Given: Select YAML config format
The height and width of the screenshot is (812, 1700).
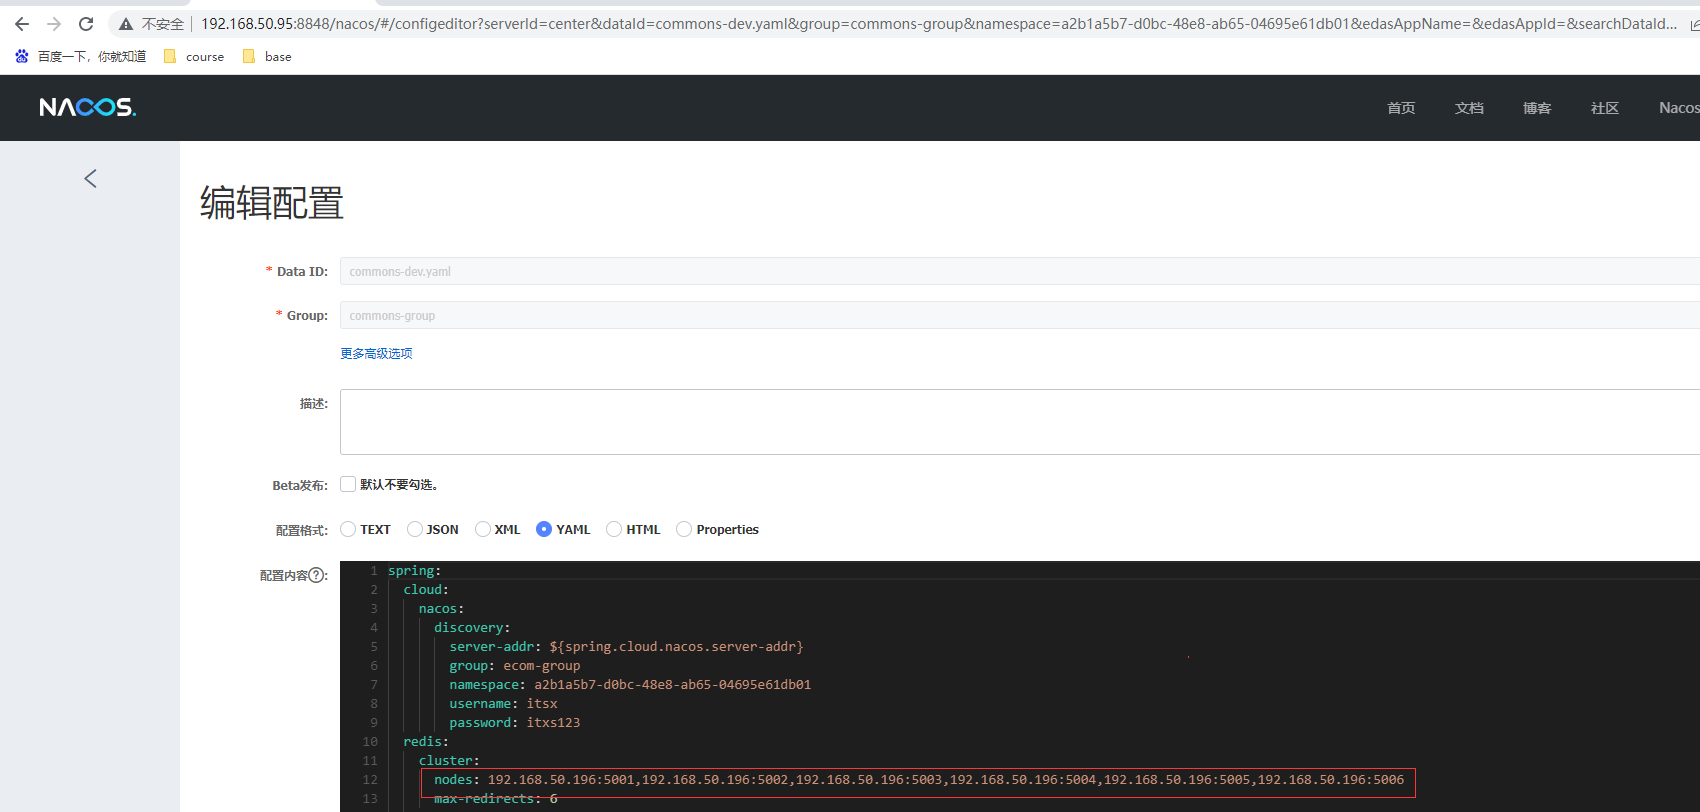Looking at the screenshot, I should tap(544, 529).
